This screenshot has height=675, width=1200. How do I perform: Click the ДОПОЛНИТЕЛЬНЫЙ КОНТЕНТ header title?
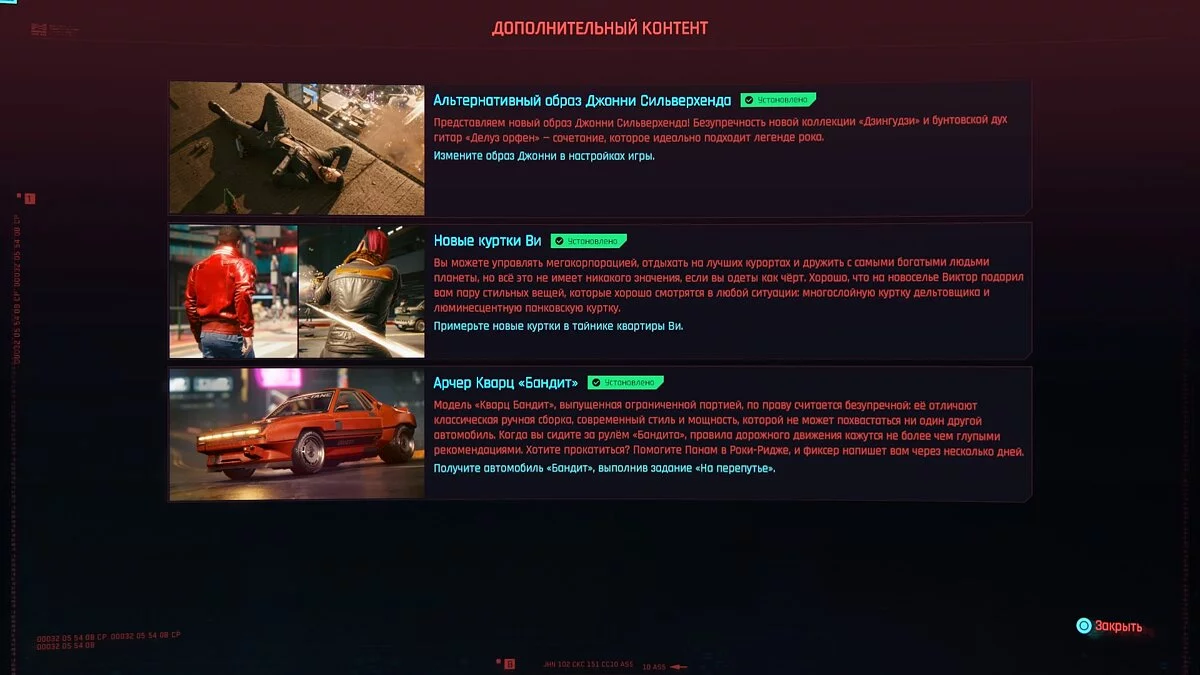pyautogui.click(x=599, y=28)
